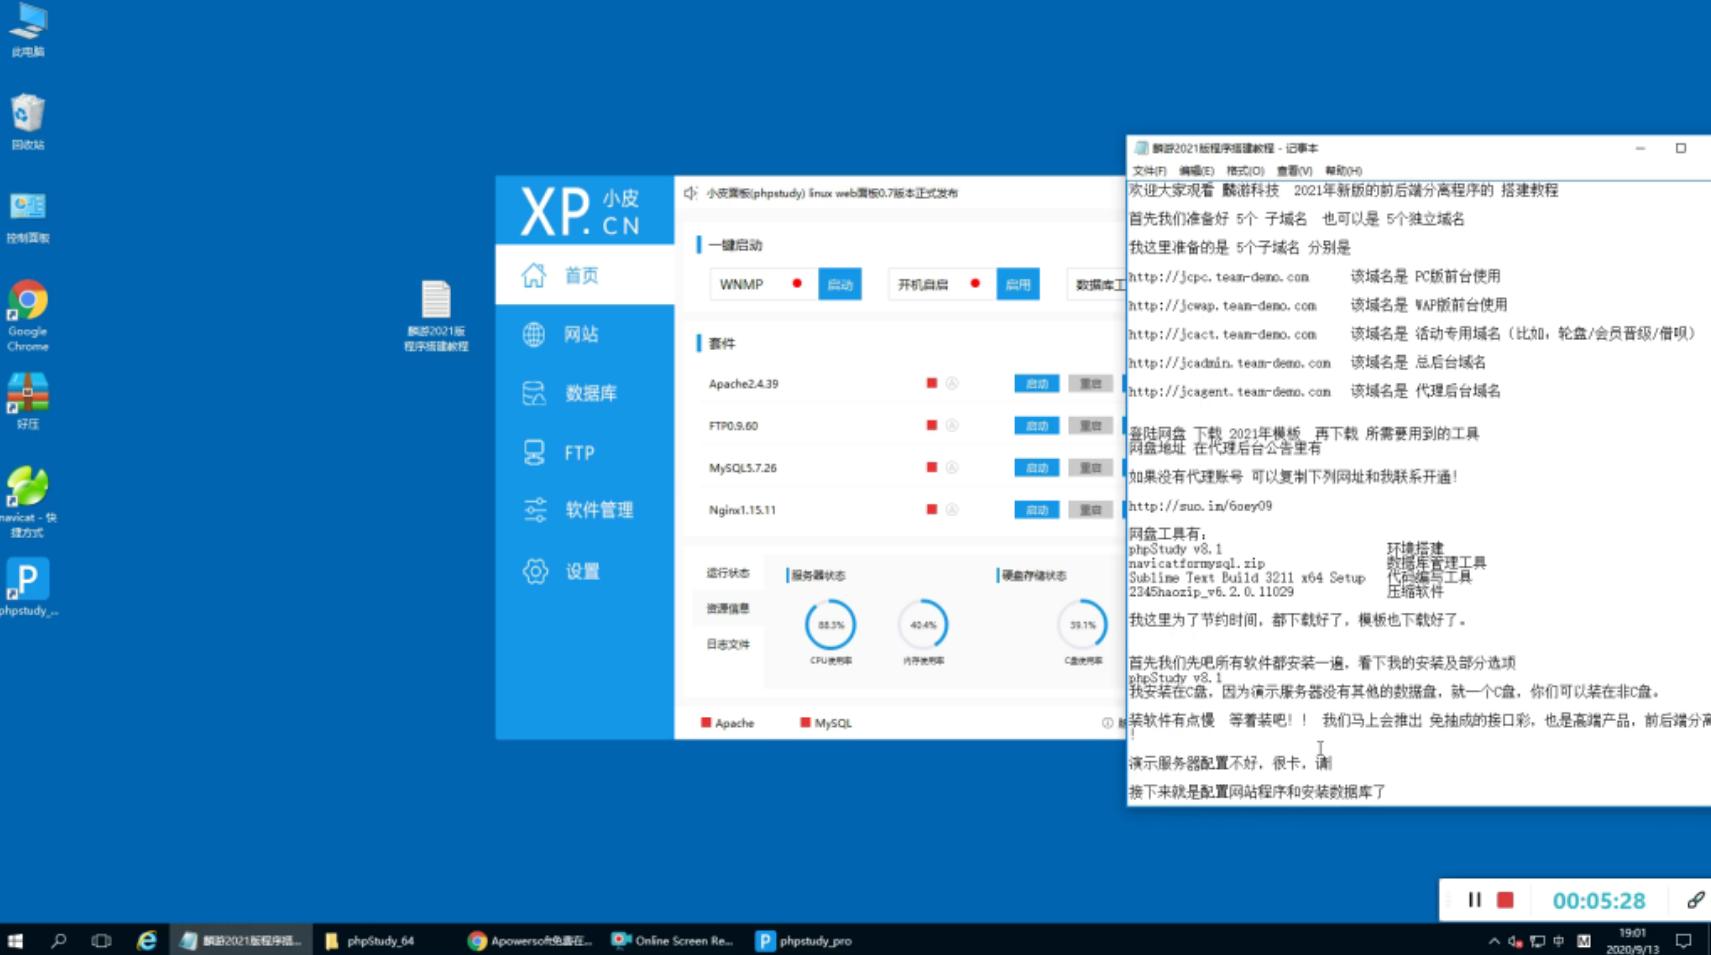Switch to the 日志文件 tab
Screen dimensions: 1711x955
click(x=728, y=644)
